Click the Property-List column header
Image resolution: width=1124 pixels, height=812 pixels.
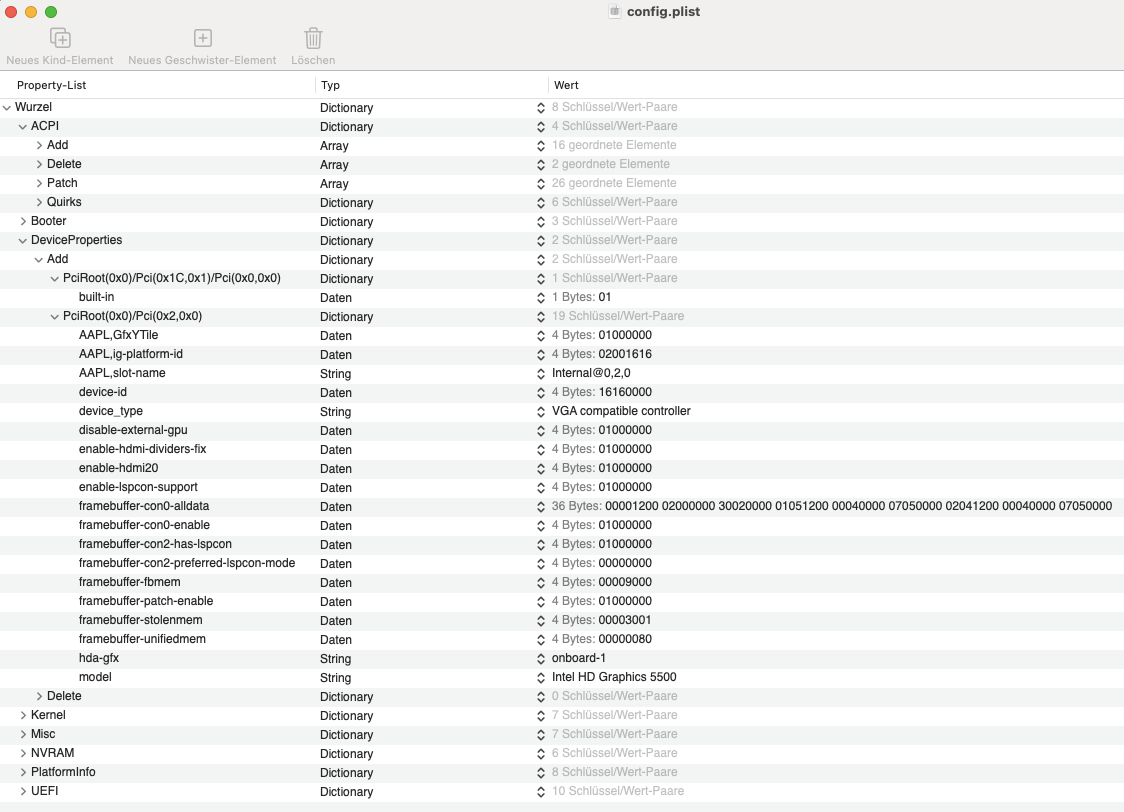coord(52,85)
